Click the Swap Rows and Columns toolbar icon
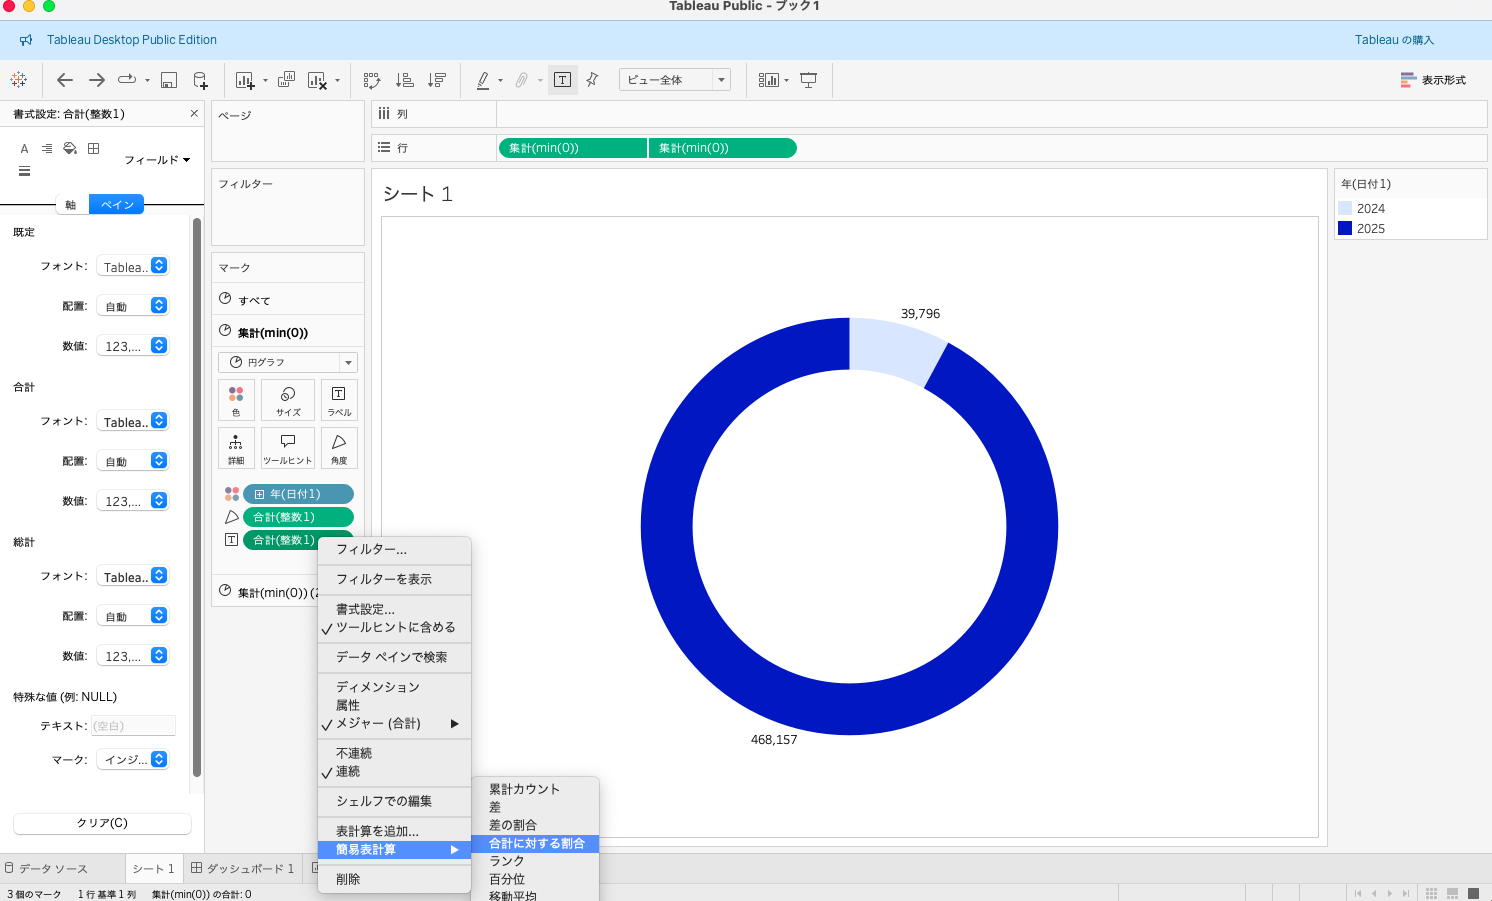This screenshot has height=901, width=1492. click(x=372, y=80)
